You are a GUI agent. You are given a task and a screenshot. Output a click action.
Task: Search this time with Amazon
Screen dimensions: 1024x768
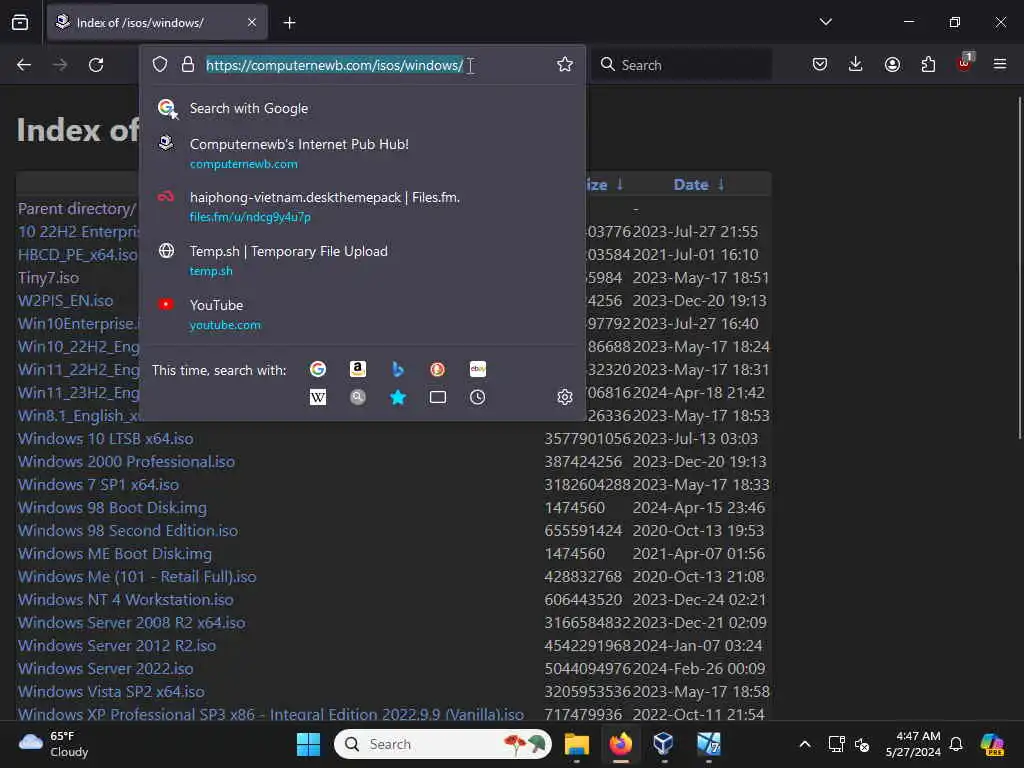coord(358,369)
